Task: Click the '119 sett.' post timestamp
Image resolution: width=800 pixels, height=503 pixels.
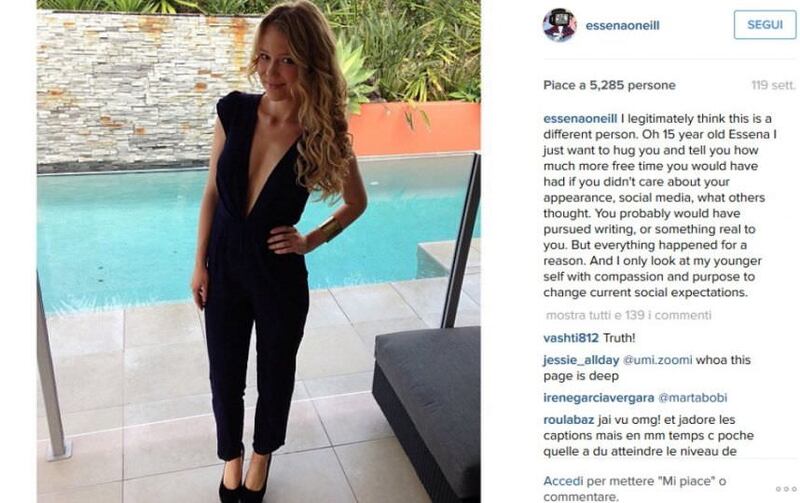Action: point(773,85)
